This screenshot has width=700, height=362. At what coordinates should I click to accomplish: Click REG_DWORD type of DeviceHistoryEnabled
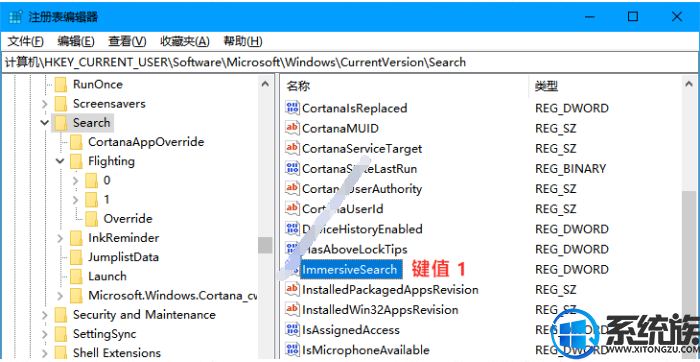(572, 229)
